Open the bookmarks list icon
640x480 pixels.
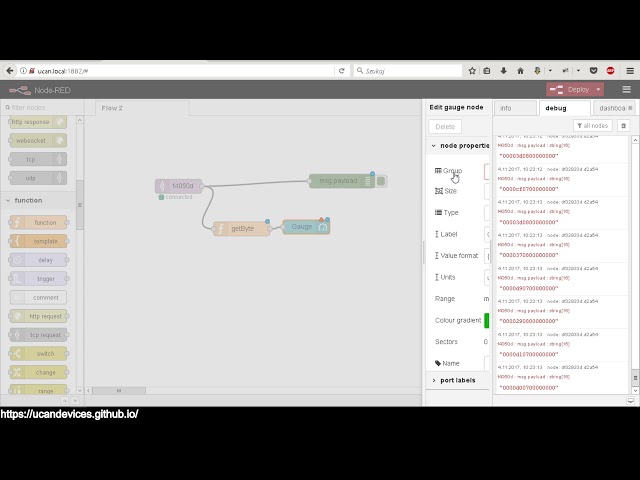[x=487, y=71]
